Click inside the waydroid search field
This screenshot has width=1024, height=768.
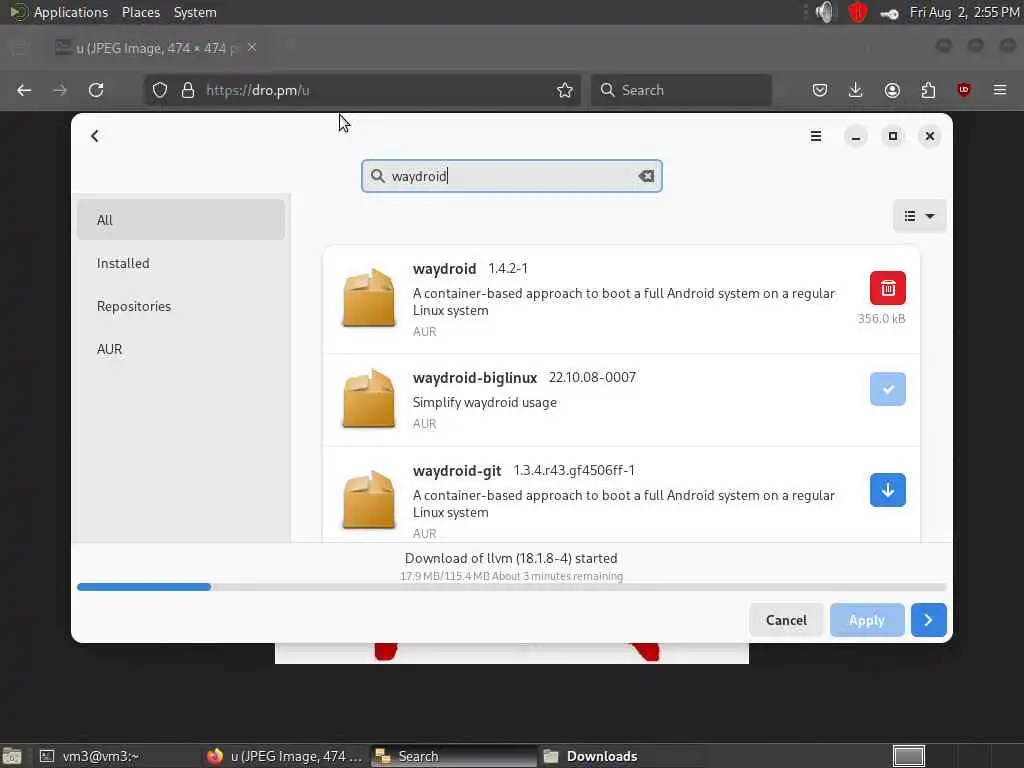point(511,176)
